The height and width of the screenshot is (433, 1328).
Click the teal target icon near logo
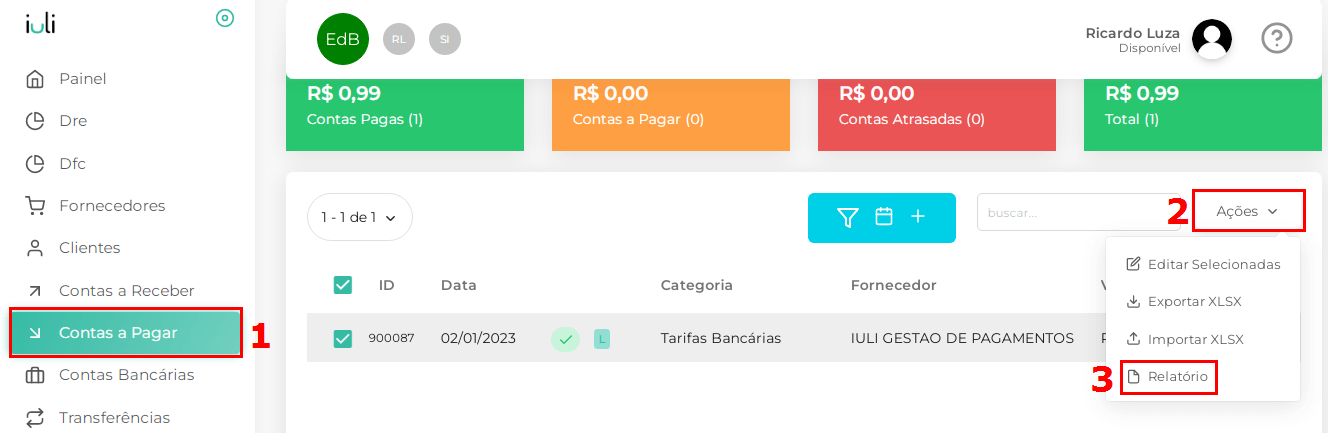click(225, 18)
